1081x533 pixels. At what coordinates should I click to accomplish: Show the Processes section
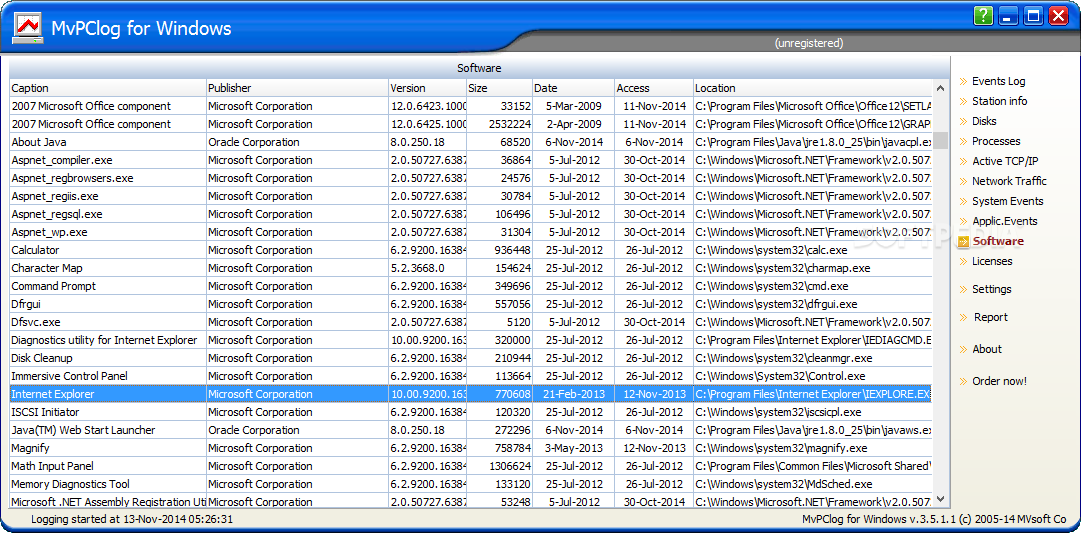click(x=996, y=141)
